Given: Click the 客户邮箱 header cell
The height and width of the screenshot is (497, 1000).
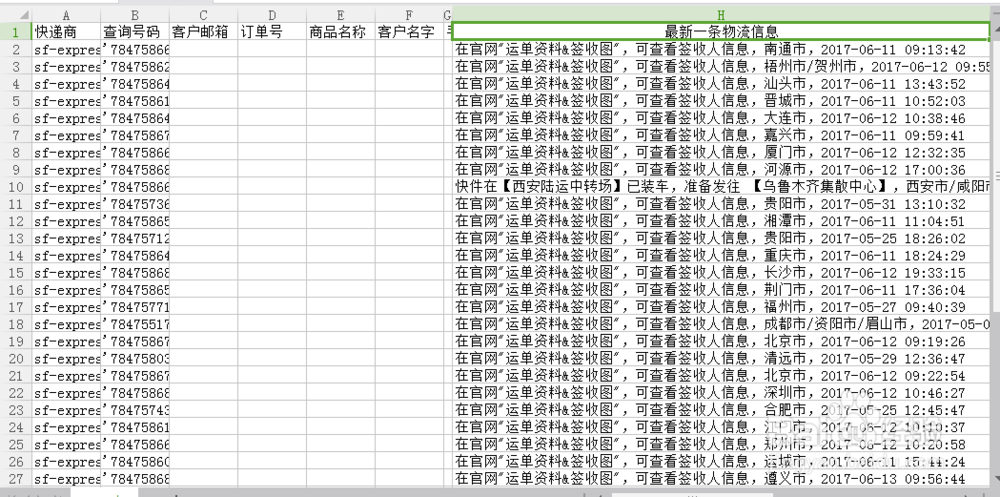Looking at the screenshot, I should click(203, 31).
